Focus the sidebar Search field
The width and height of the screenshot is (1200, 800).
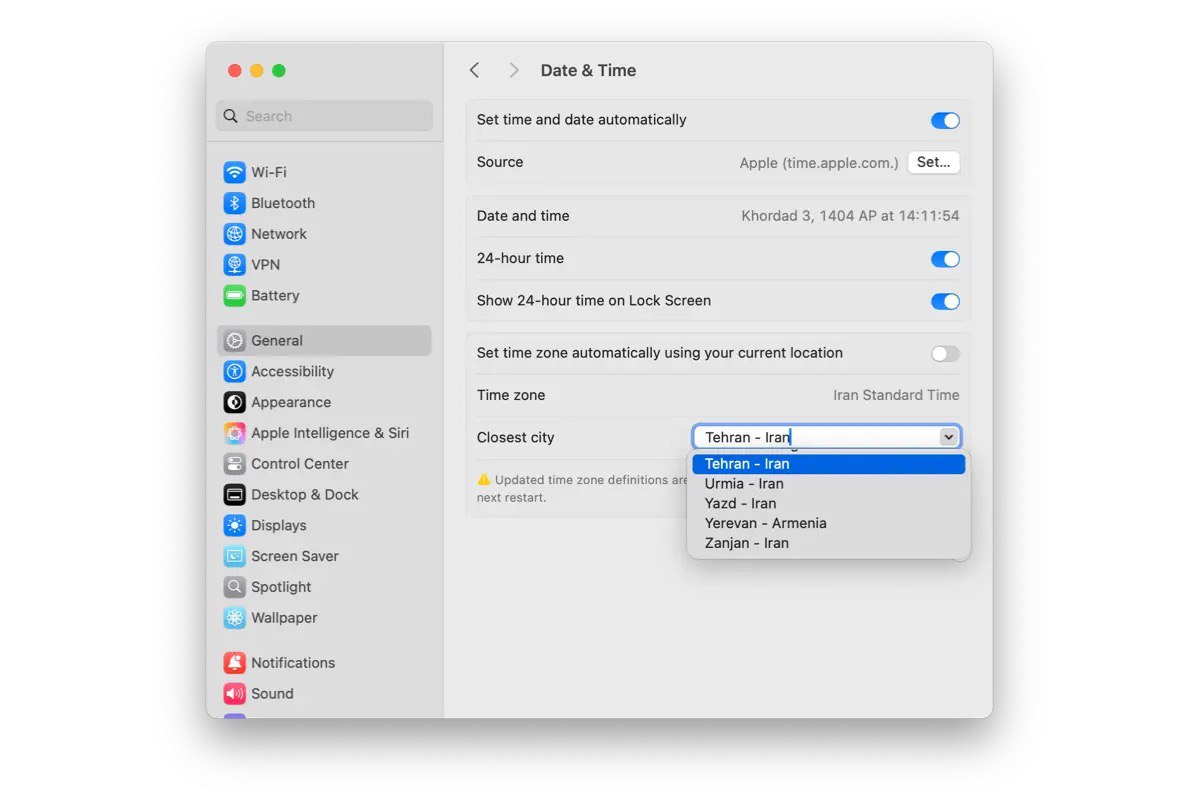coord(324,116)
